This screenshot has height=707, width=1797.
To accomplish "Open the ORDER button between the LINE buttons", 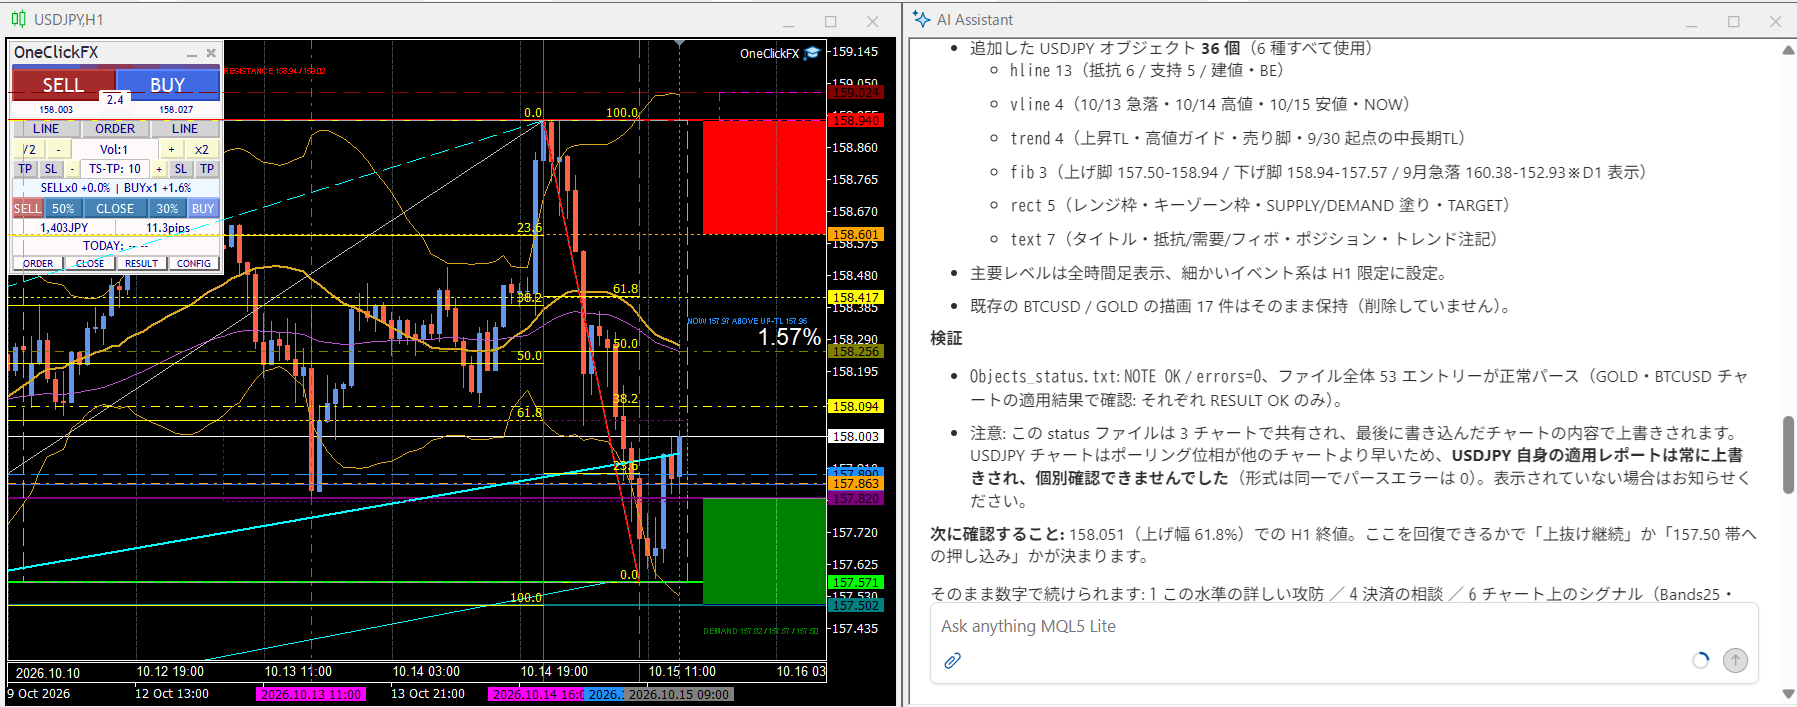I will pos(115,129).
